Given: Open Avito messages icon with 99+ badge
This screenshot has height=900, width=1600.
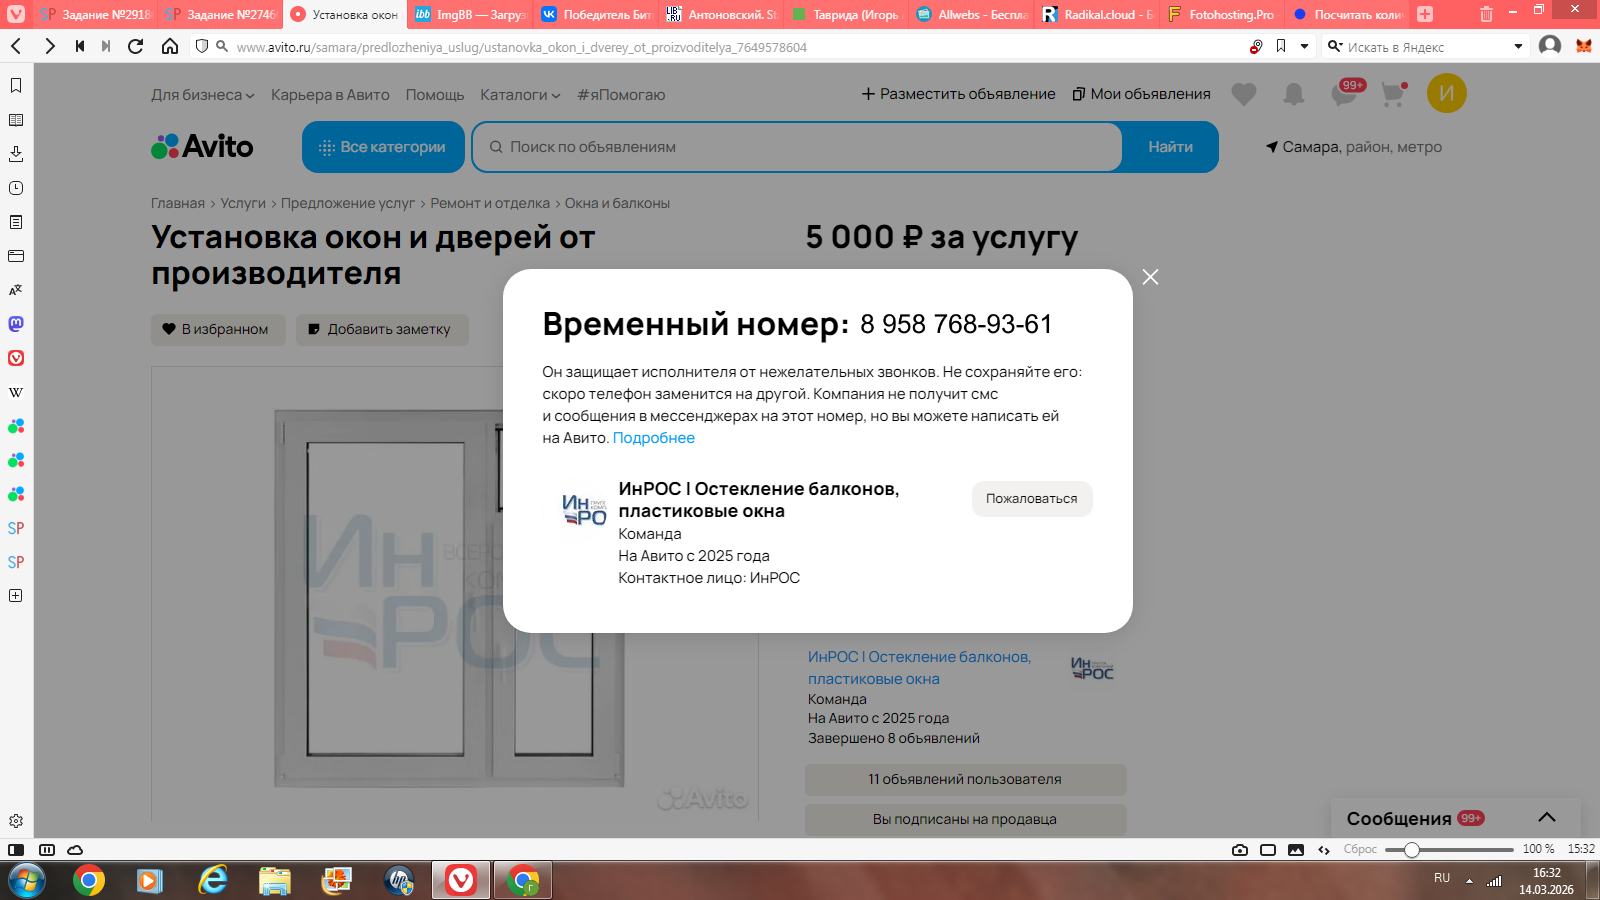Looking at the screenshot, I should tap(1346, 93).
